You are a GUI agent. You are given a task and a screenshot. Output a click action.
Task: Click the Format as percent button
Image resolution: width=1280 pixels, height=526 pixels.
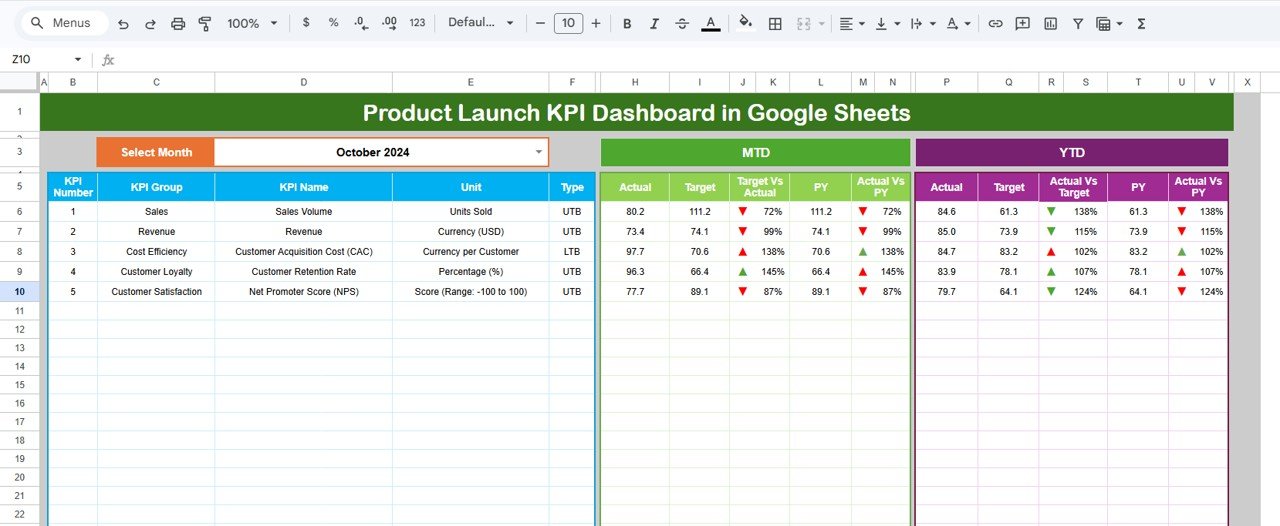tap(333, 23)
